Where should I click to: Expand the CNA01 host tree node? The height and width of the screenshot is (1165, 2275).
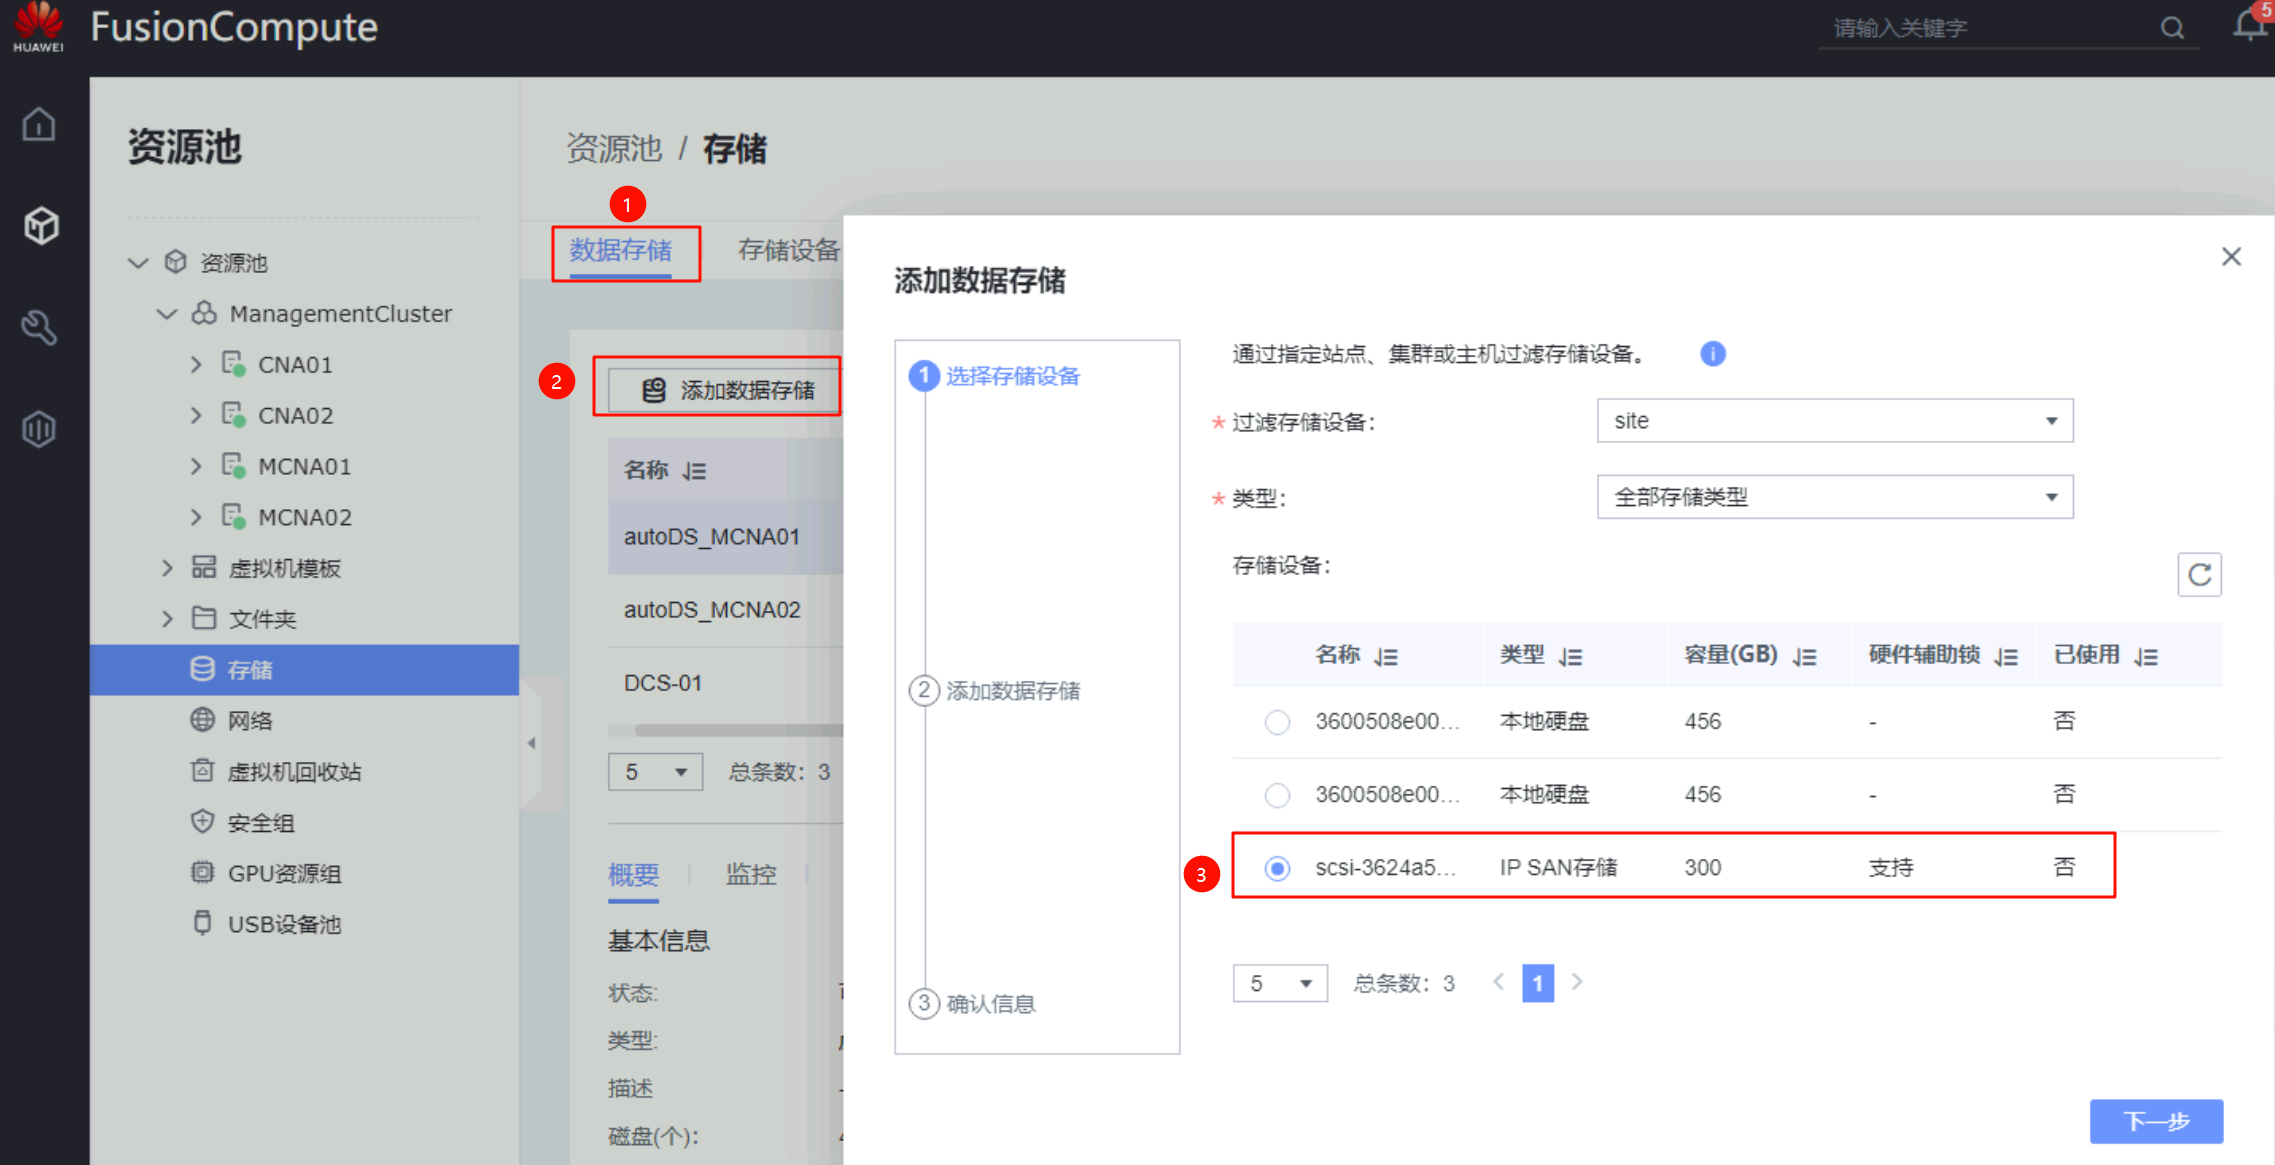tap(196, 365)
